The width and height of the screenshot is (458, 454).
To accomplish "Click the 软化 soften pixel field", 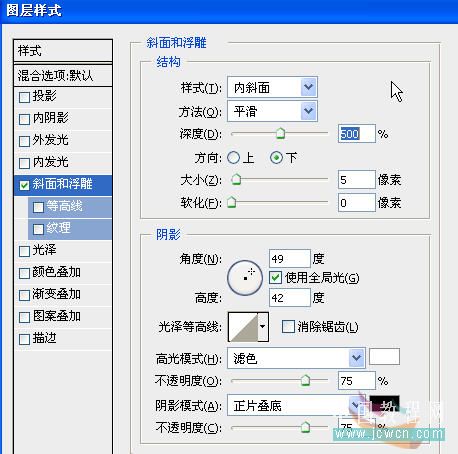I will tap(357, 202).
